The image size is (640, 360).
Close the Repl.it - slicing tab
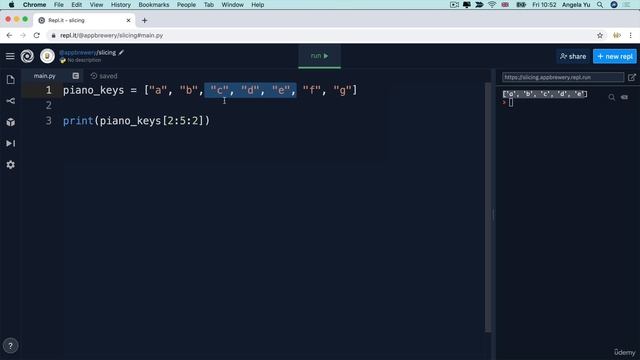point(129,20)
